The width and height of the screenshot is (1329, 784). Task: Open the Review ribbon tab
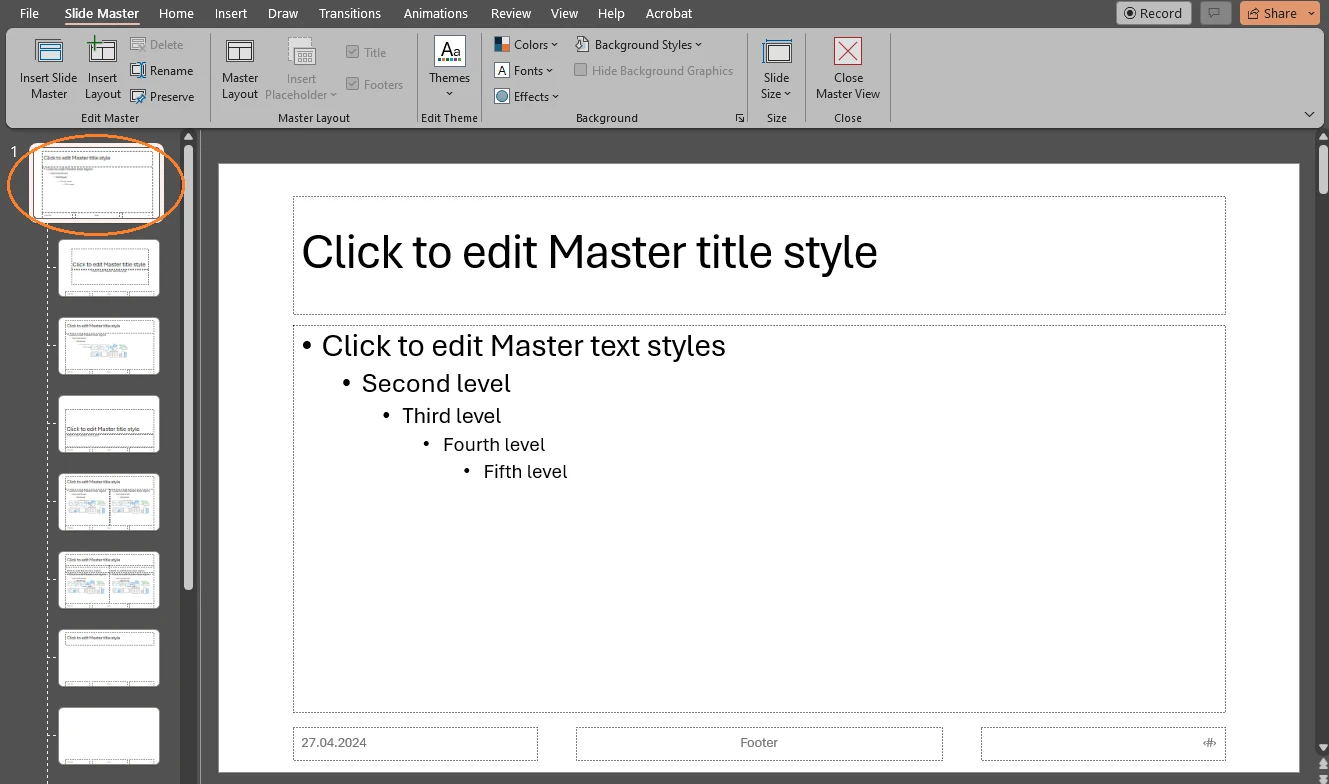pyautogui.click(x=510, y=13)
